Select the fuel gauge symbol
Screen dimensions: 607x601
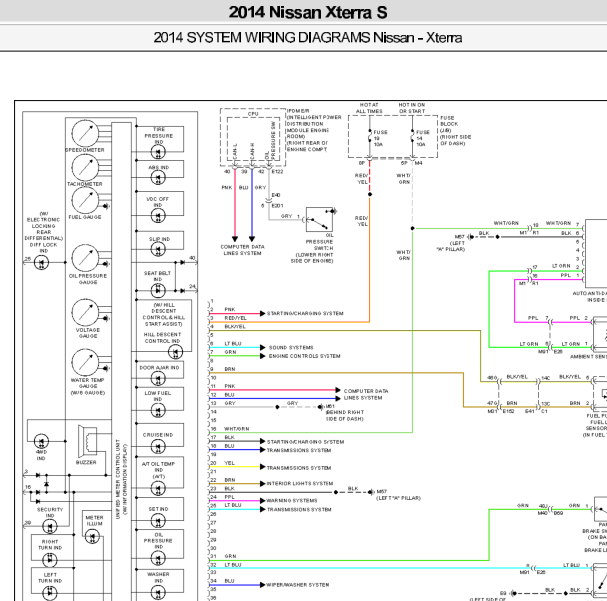click(85, 200)
